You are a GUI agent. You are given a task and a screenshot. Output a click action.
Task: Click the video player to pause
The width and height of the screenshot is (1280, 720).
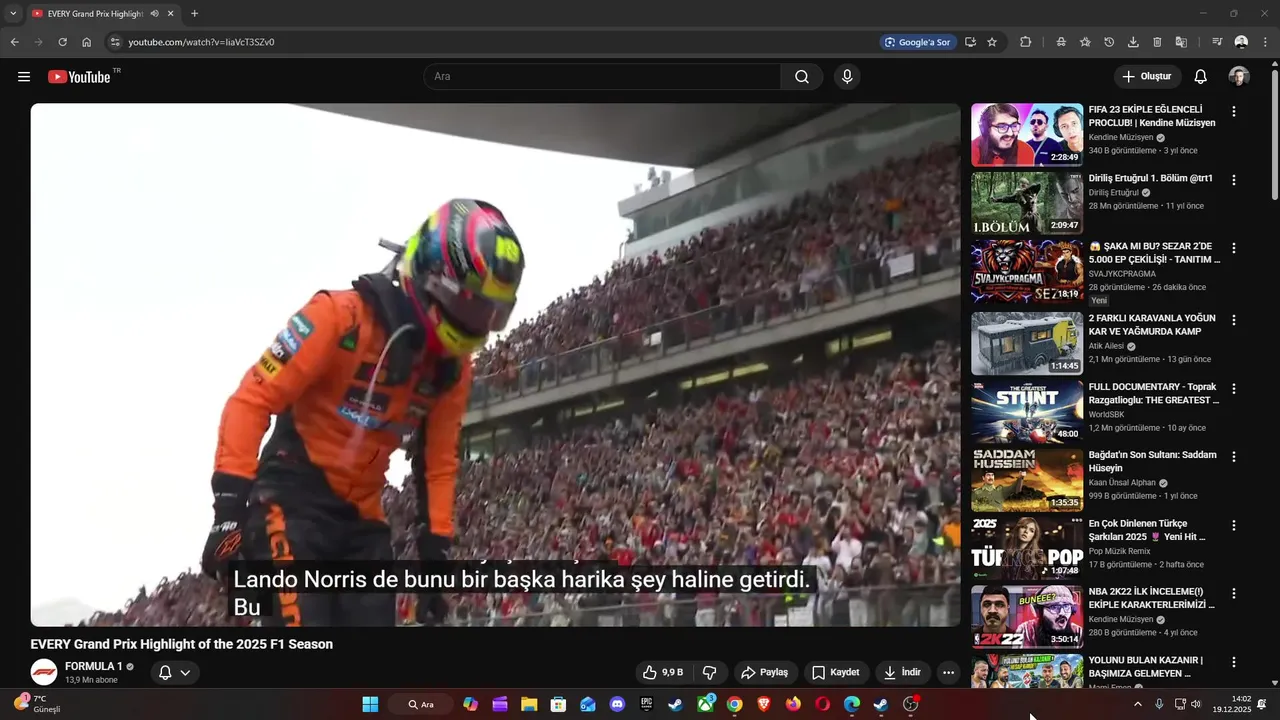495,365
